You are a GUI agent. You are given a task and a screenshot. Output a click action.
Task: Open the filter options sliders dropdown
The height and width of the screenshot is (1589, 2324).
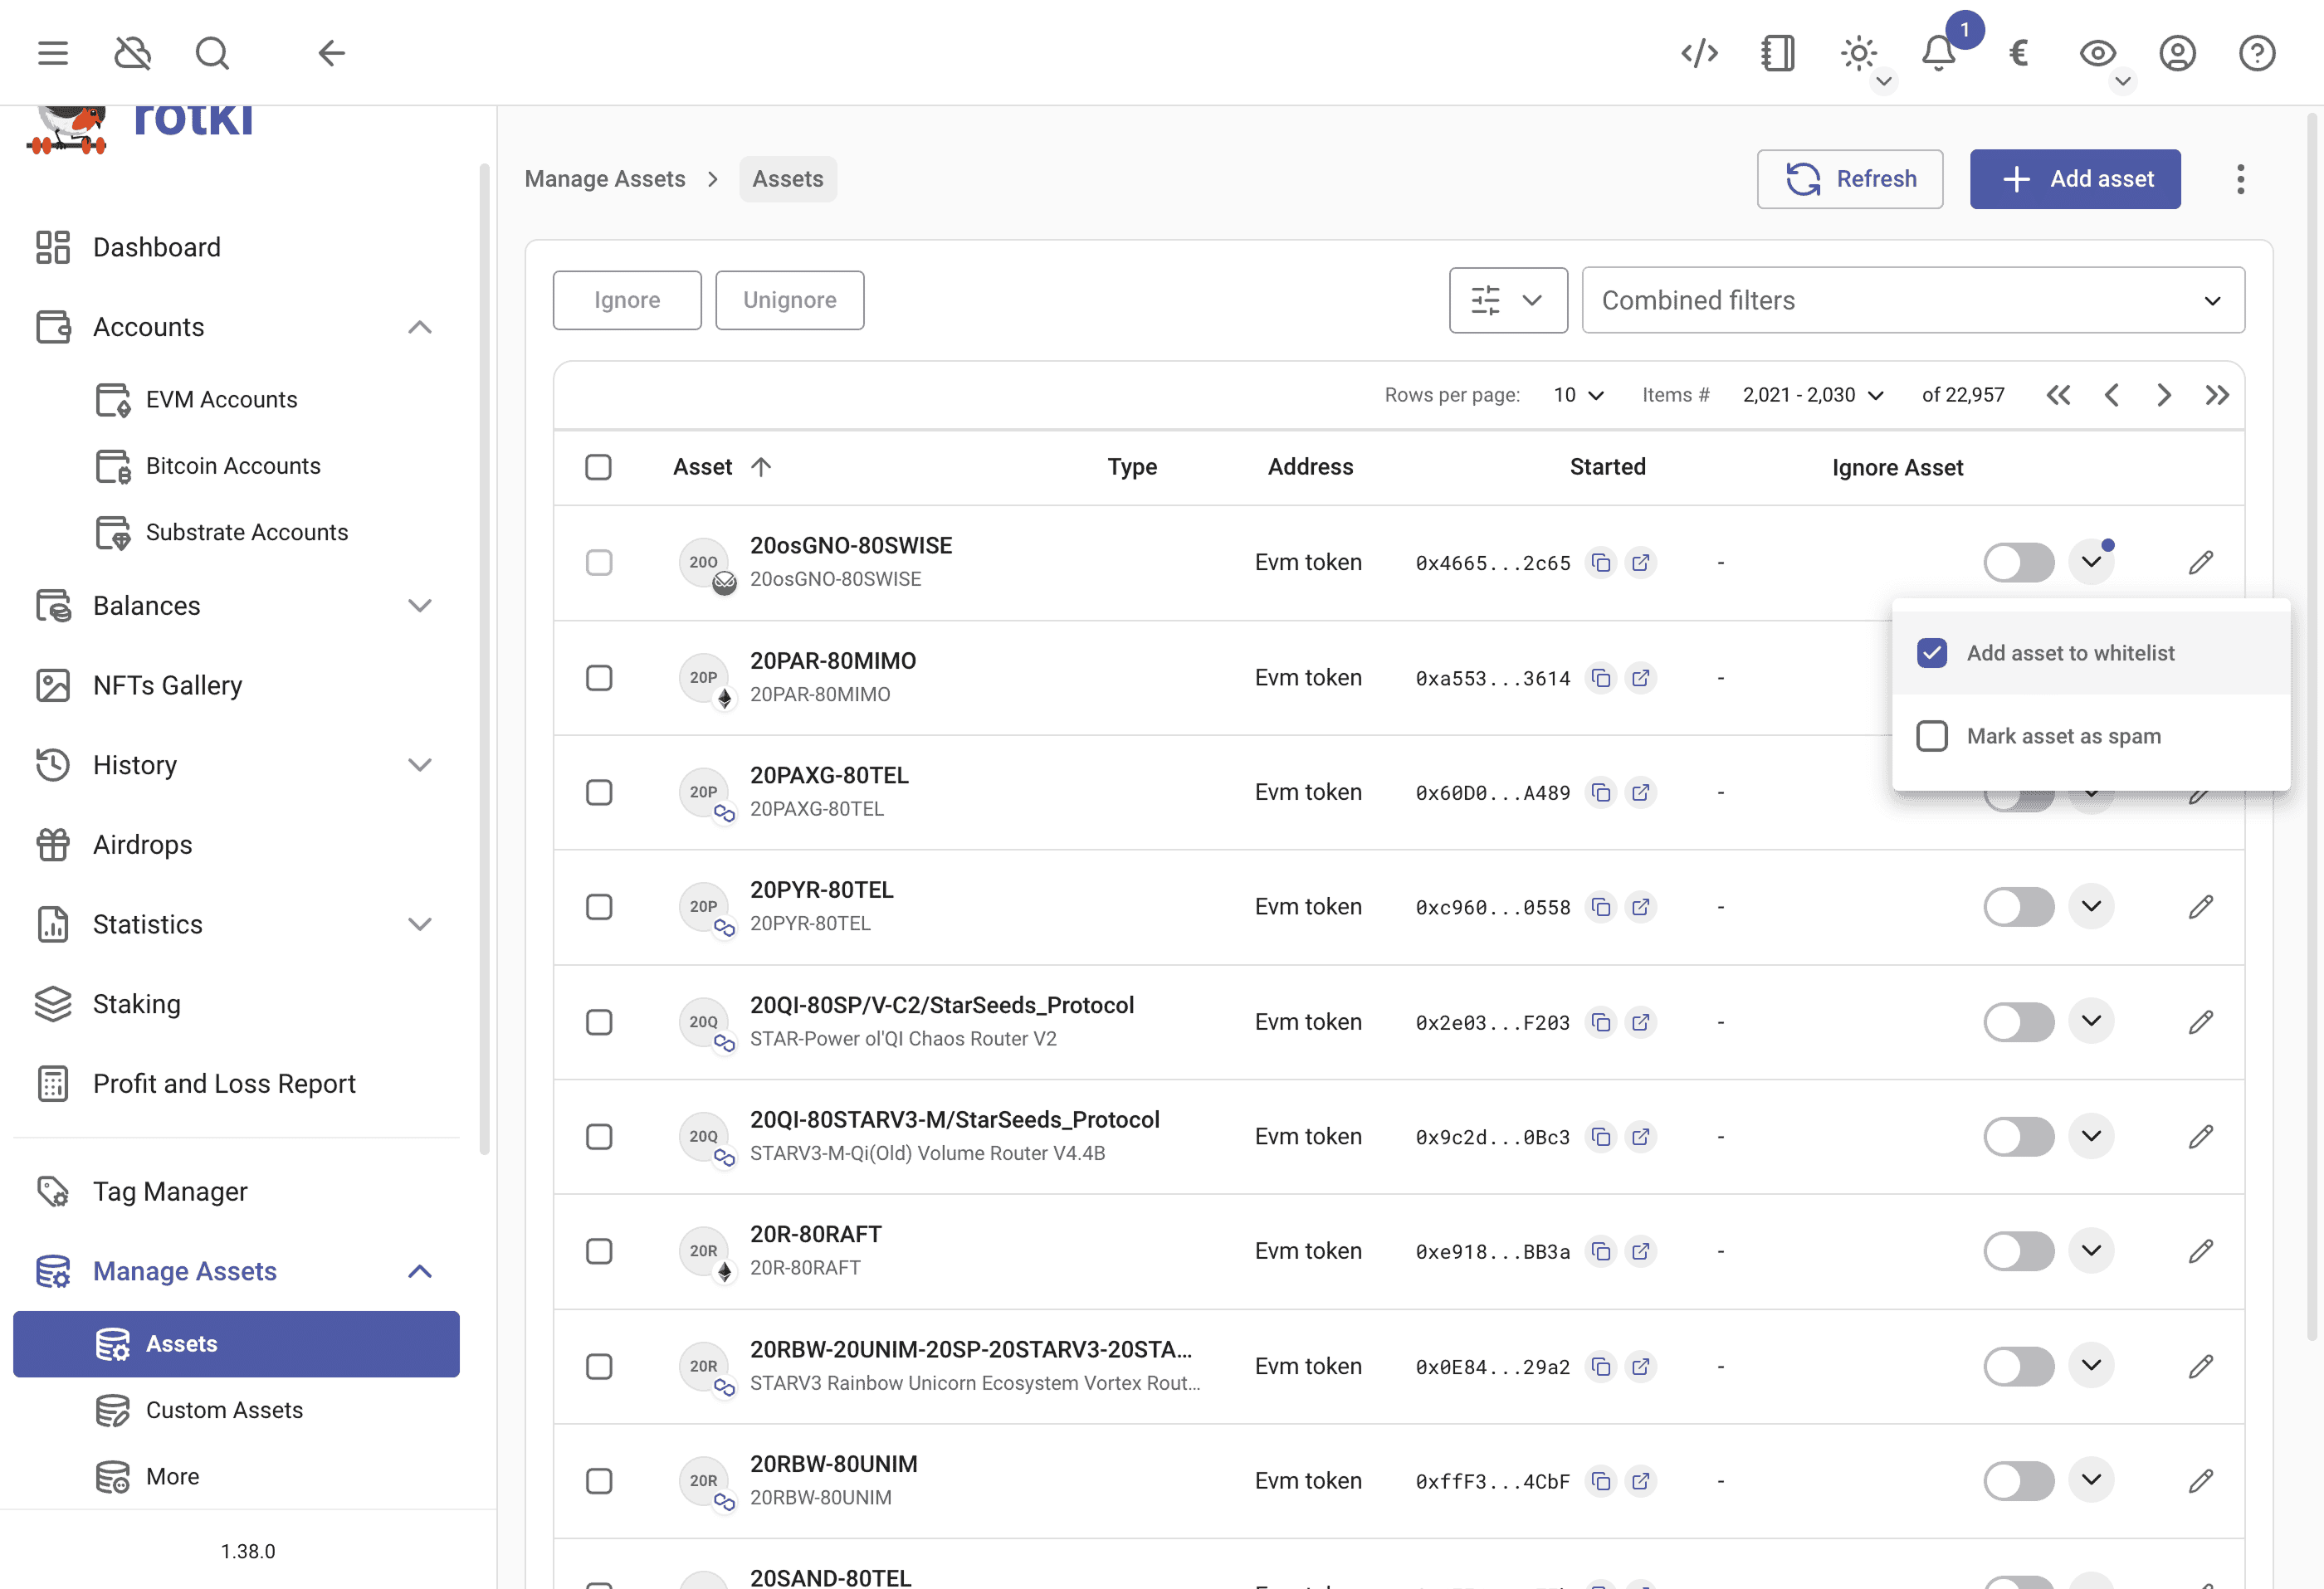pos(1508,300)
